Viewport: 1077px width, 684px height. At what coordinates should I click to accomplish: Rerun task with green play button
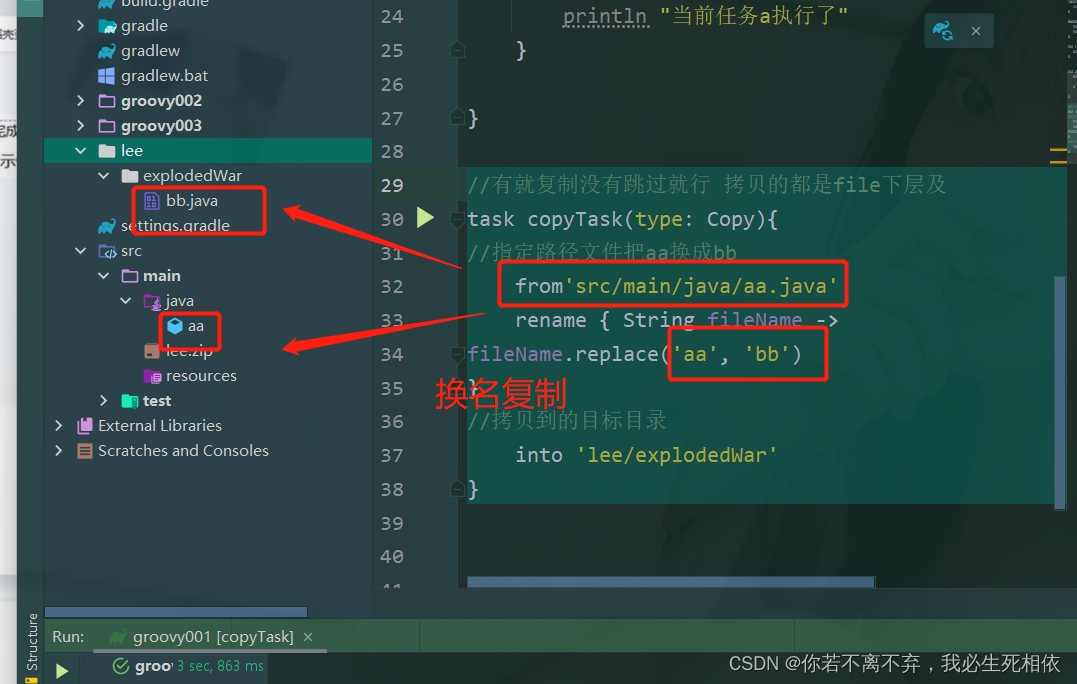pos(62,671)
